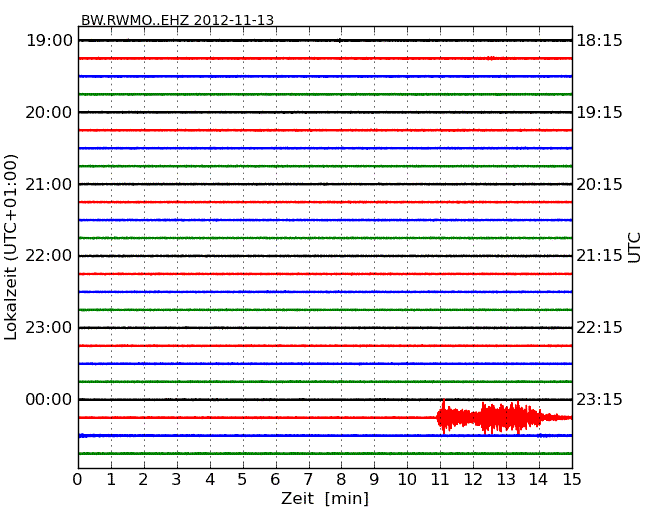Viewport: 650px width, 520px height.
Task: Click the minute 3 x-axis tick label
Action: pyautogui.click(x=177, y=479)
